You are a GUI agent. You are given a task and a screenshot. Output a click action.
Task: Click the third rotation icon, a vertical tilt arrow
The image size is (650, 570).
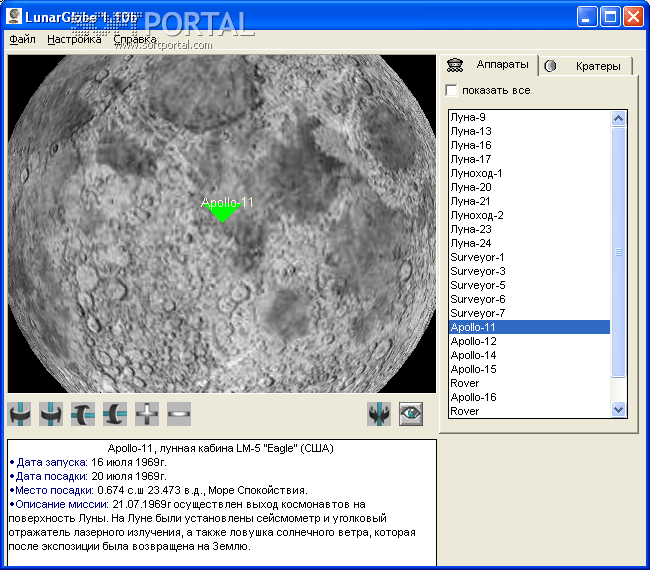click(x=84, y=413)
